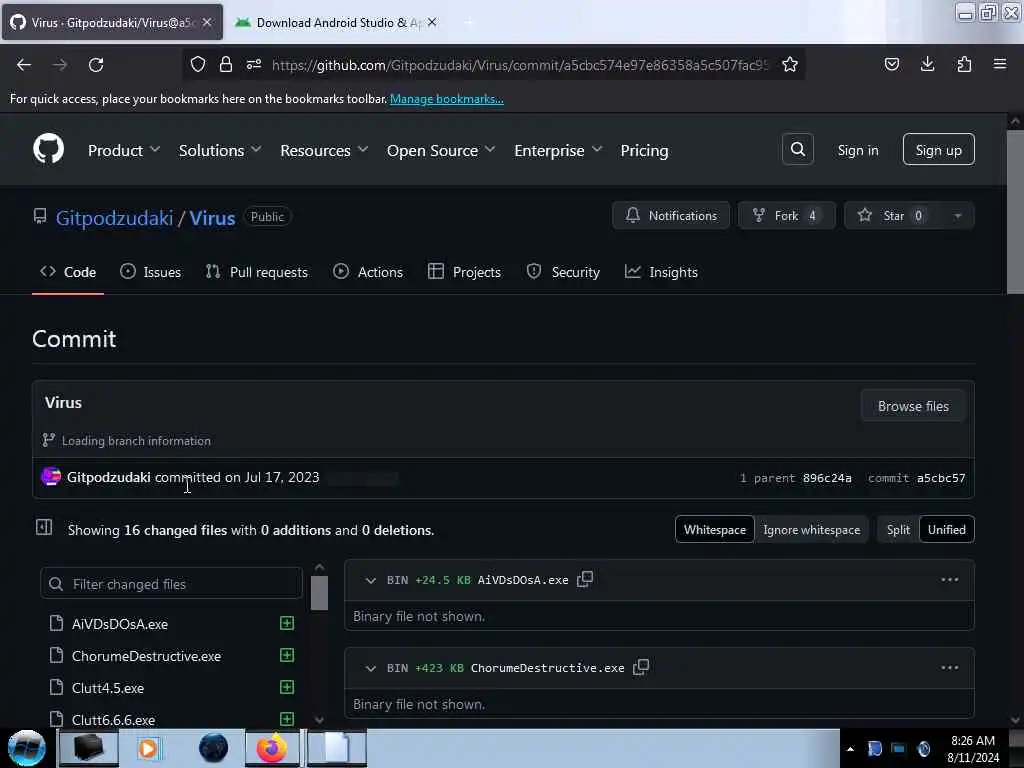Screen dimensions: 1024x768
Task: Open the Security tab
Action: (563, 272)
